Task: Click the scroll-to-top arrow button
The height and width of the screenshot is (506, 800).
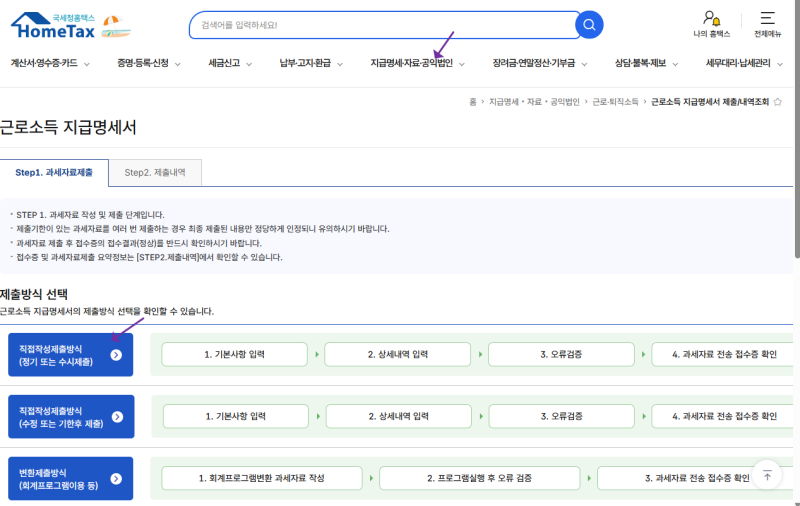Action: (x=767, y=475)
